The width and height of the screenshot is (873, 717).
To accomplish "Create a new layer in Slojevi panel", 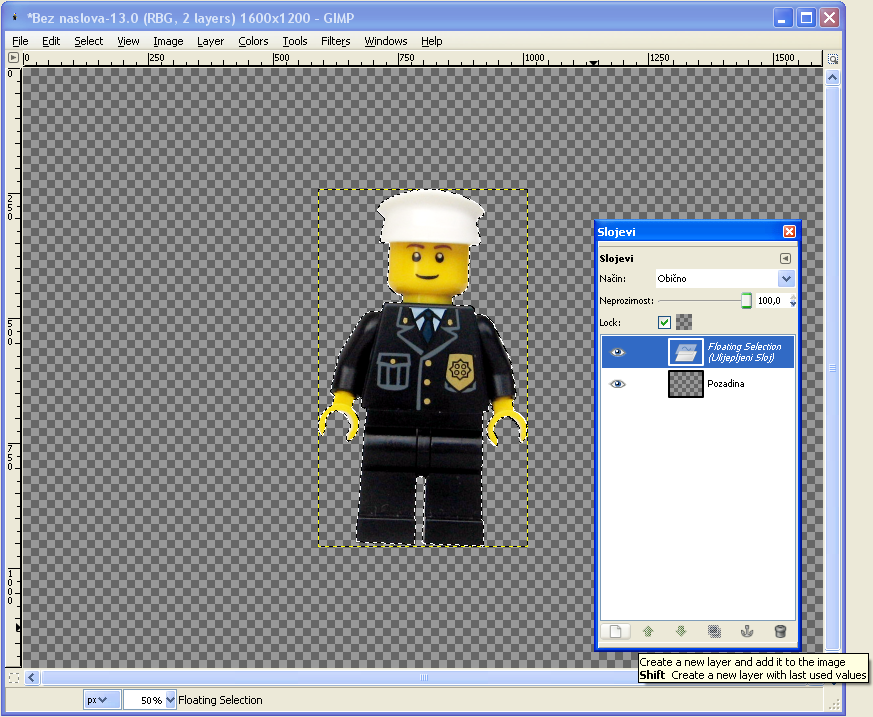I will [615, 632].
